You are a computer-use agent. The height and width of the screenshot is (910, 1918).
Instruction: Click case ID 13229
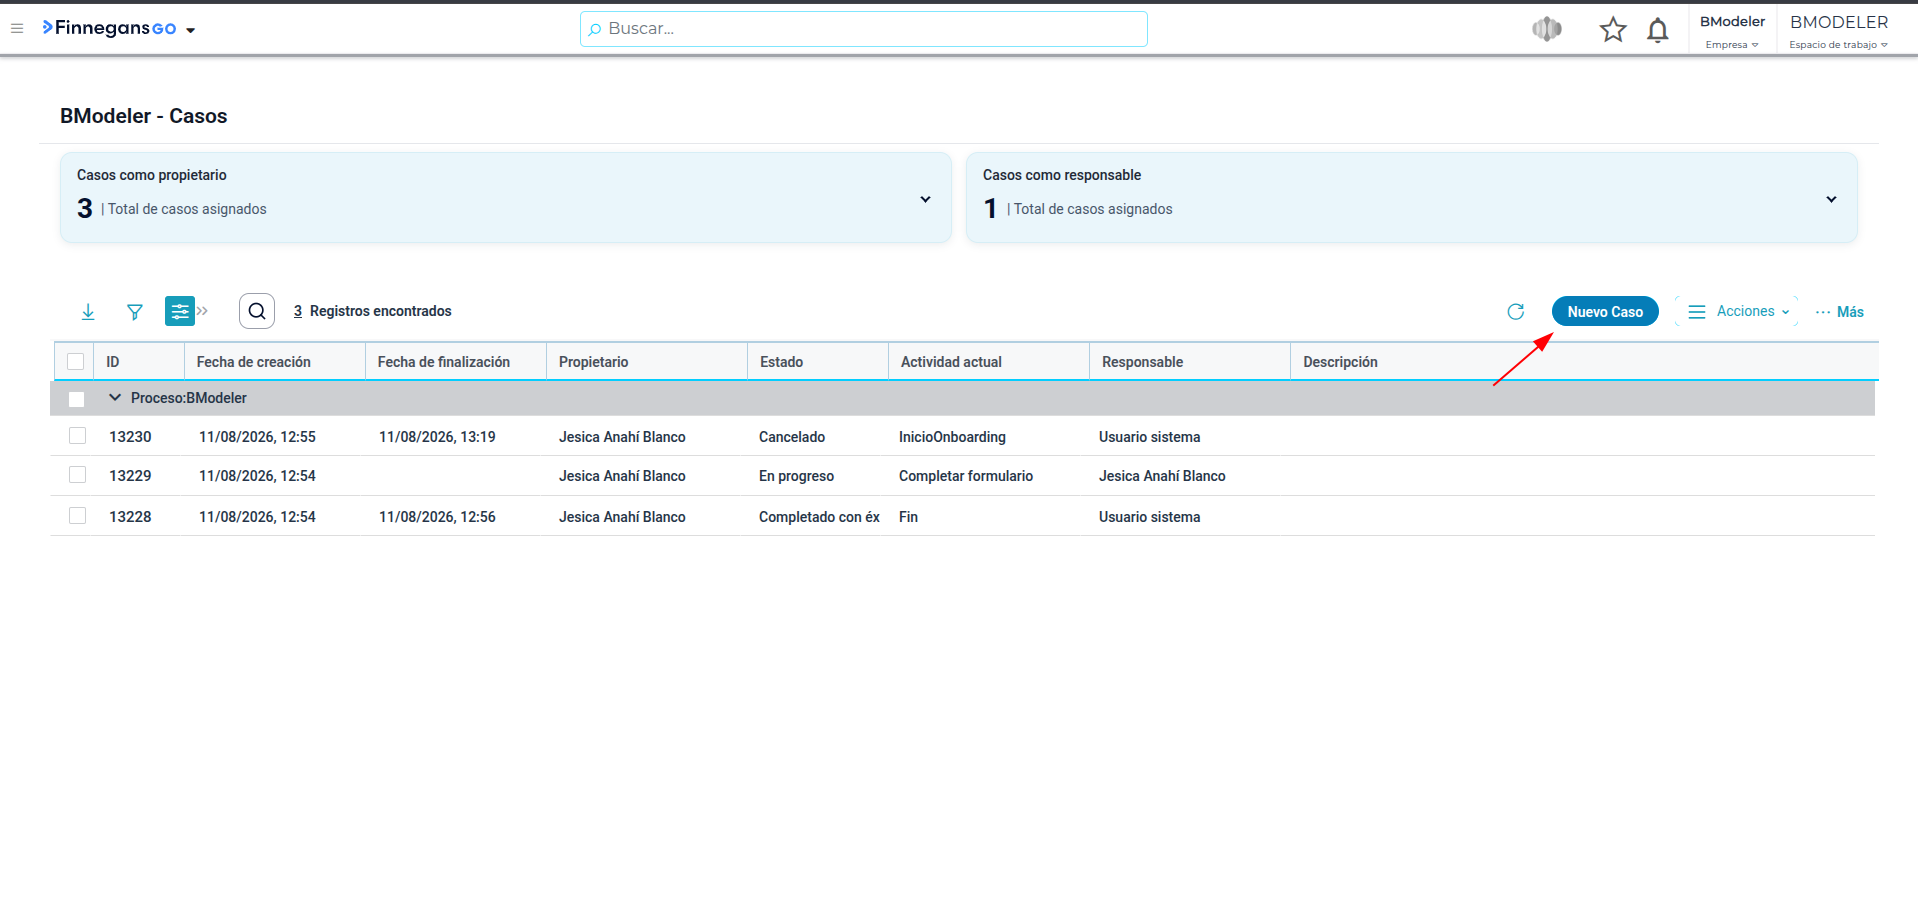[x=130, y=476]
